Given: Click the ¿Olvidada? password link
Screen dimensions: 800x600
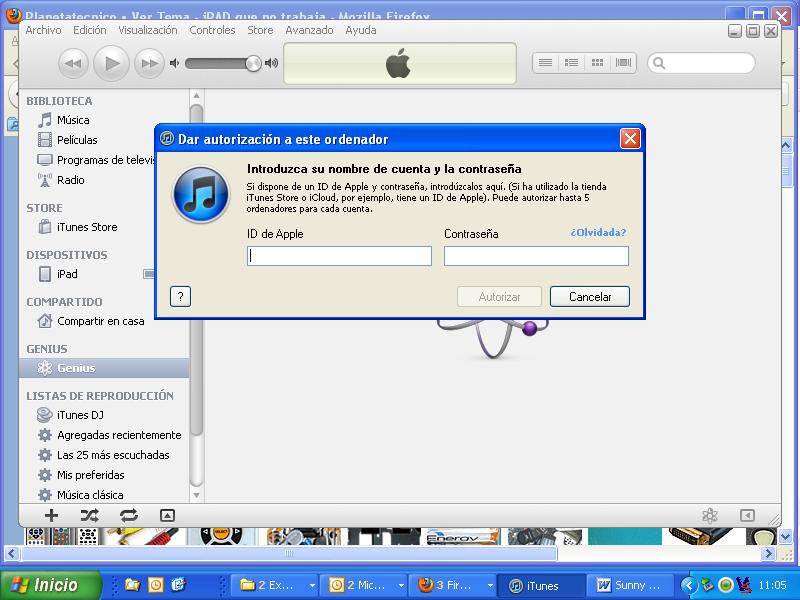Looking at the screenshot, I should point(598,233).
